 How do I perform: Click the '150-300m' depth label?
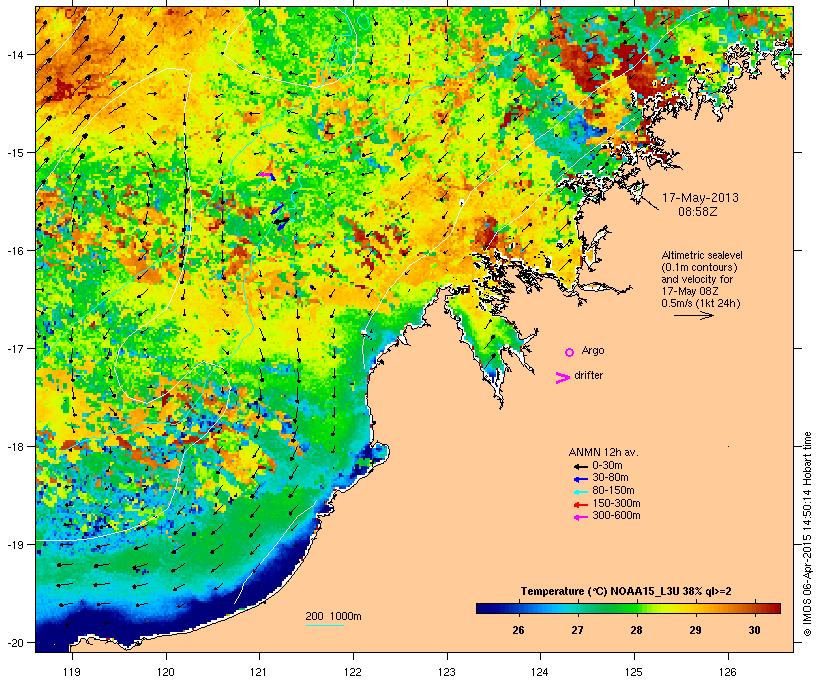tap(616, 503)
